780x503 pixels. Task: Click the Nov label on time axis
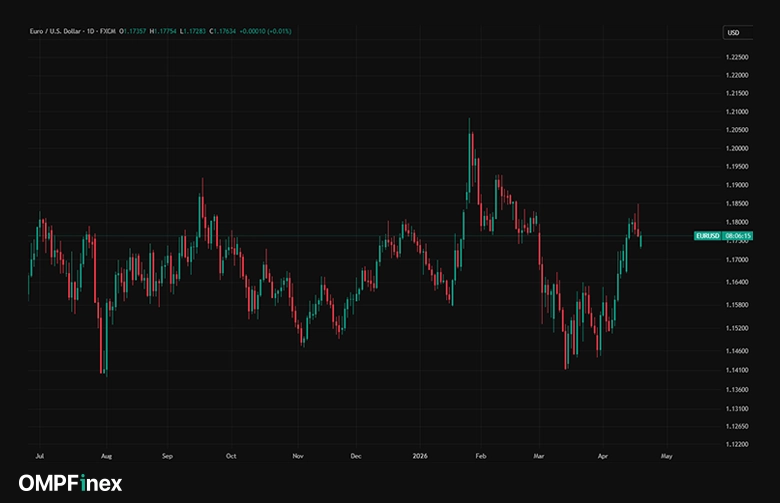(297, 454)
